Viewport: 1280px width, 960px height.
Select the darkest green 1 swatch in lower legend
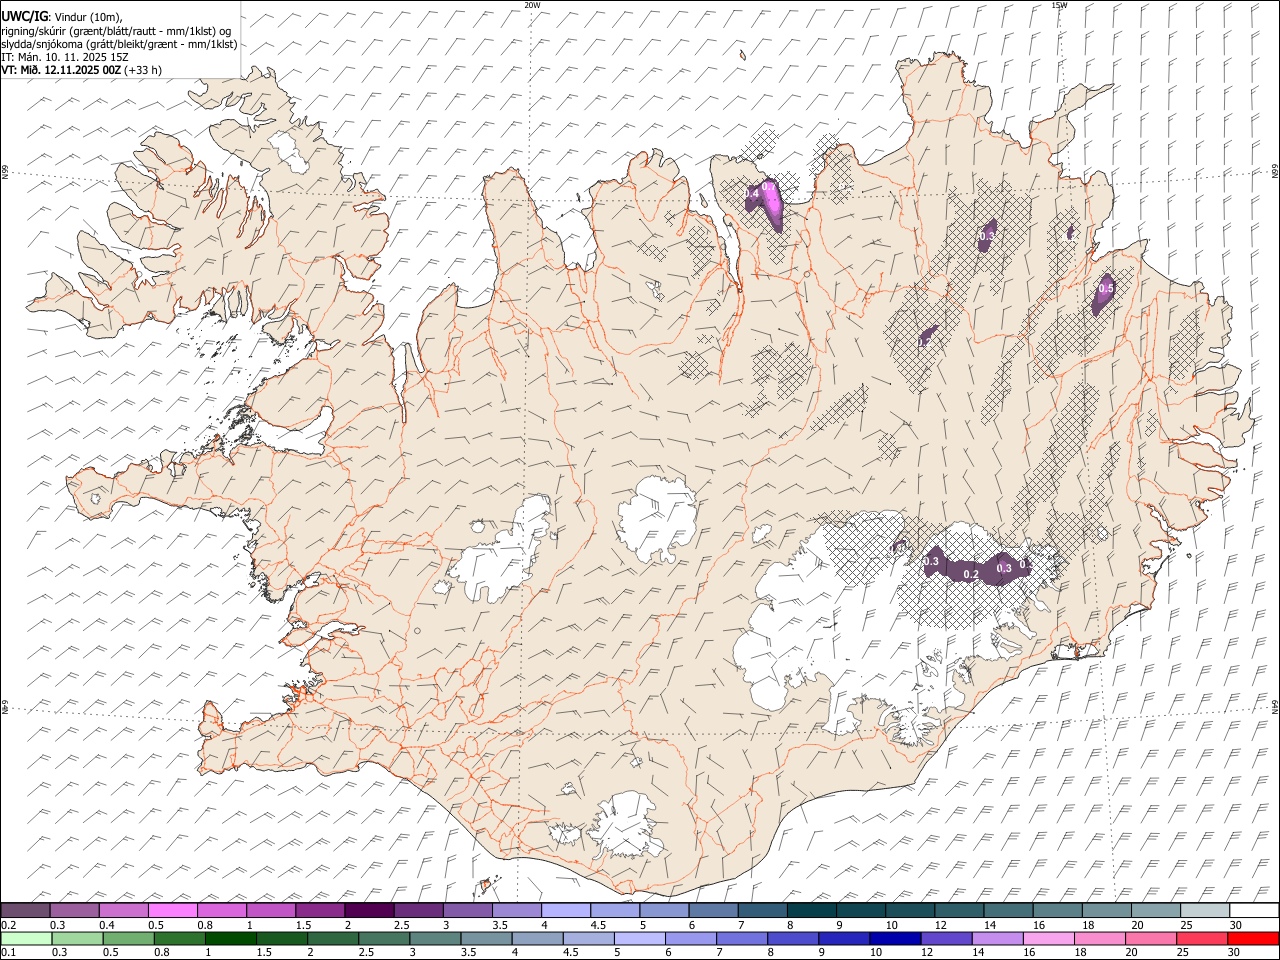230,938
